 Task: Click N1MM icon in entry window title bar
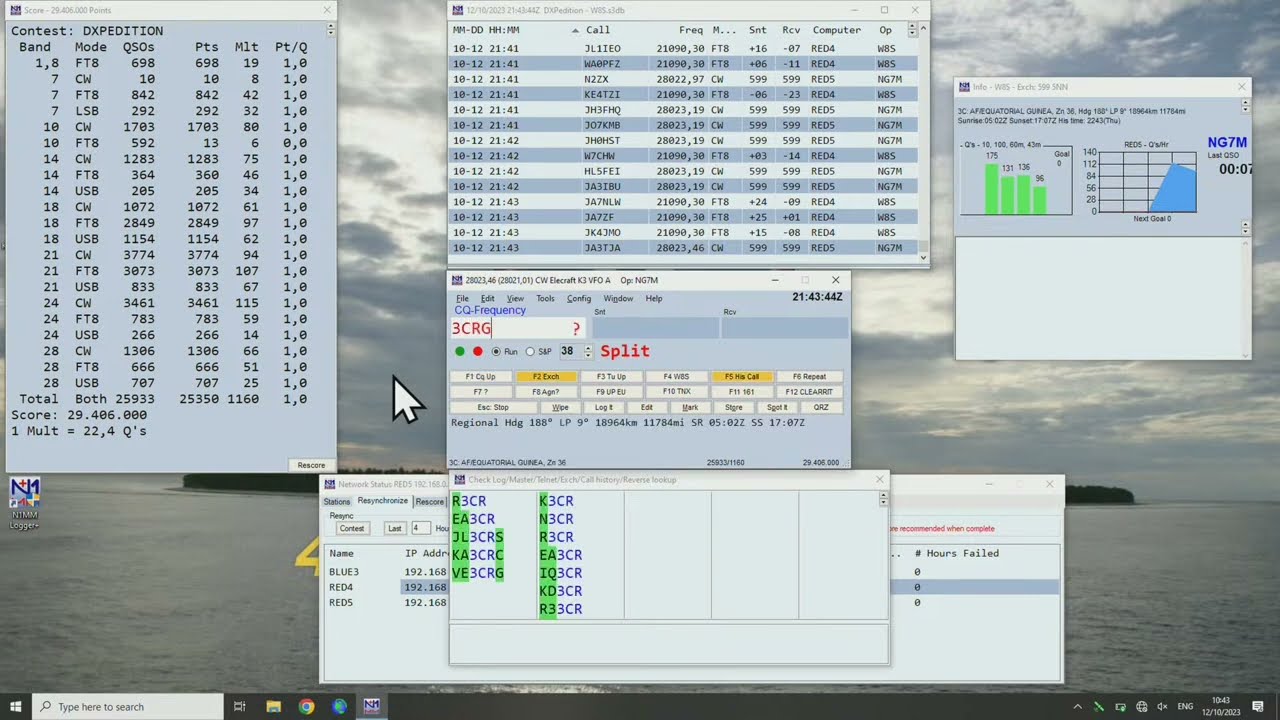point(457,281)
